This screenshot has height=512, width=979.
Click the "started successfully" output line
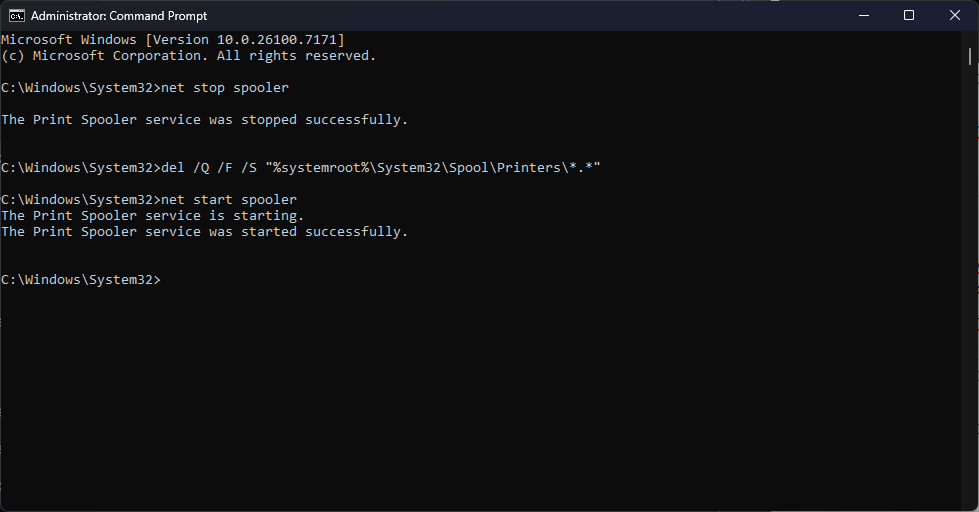point(204,232)
